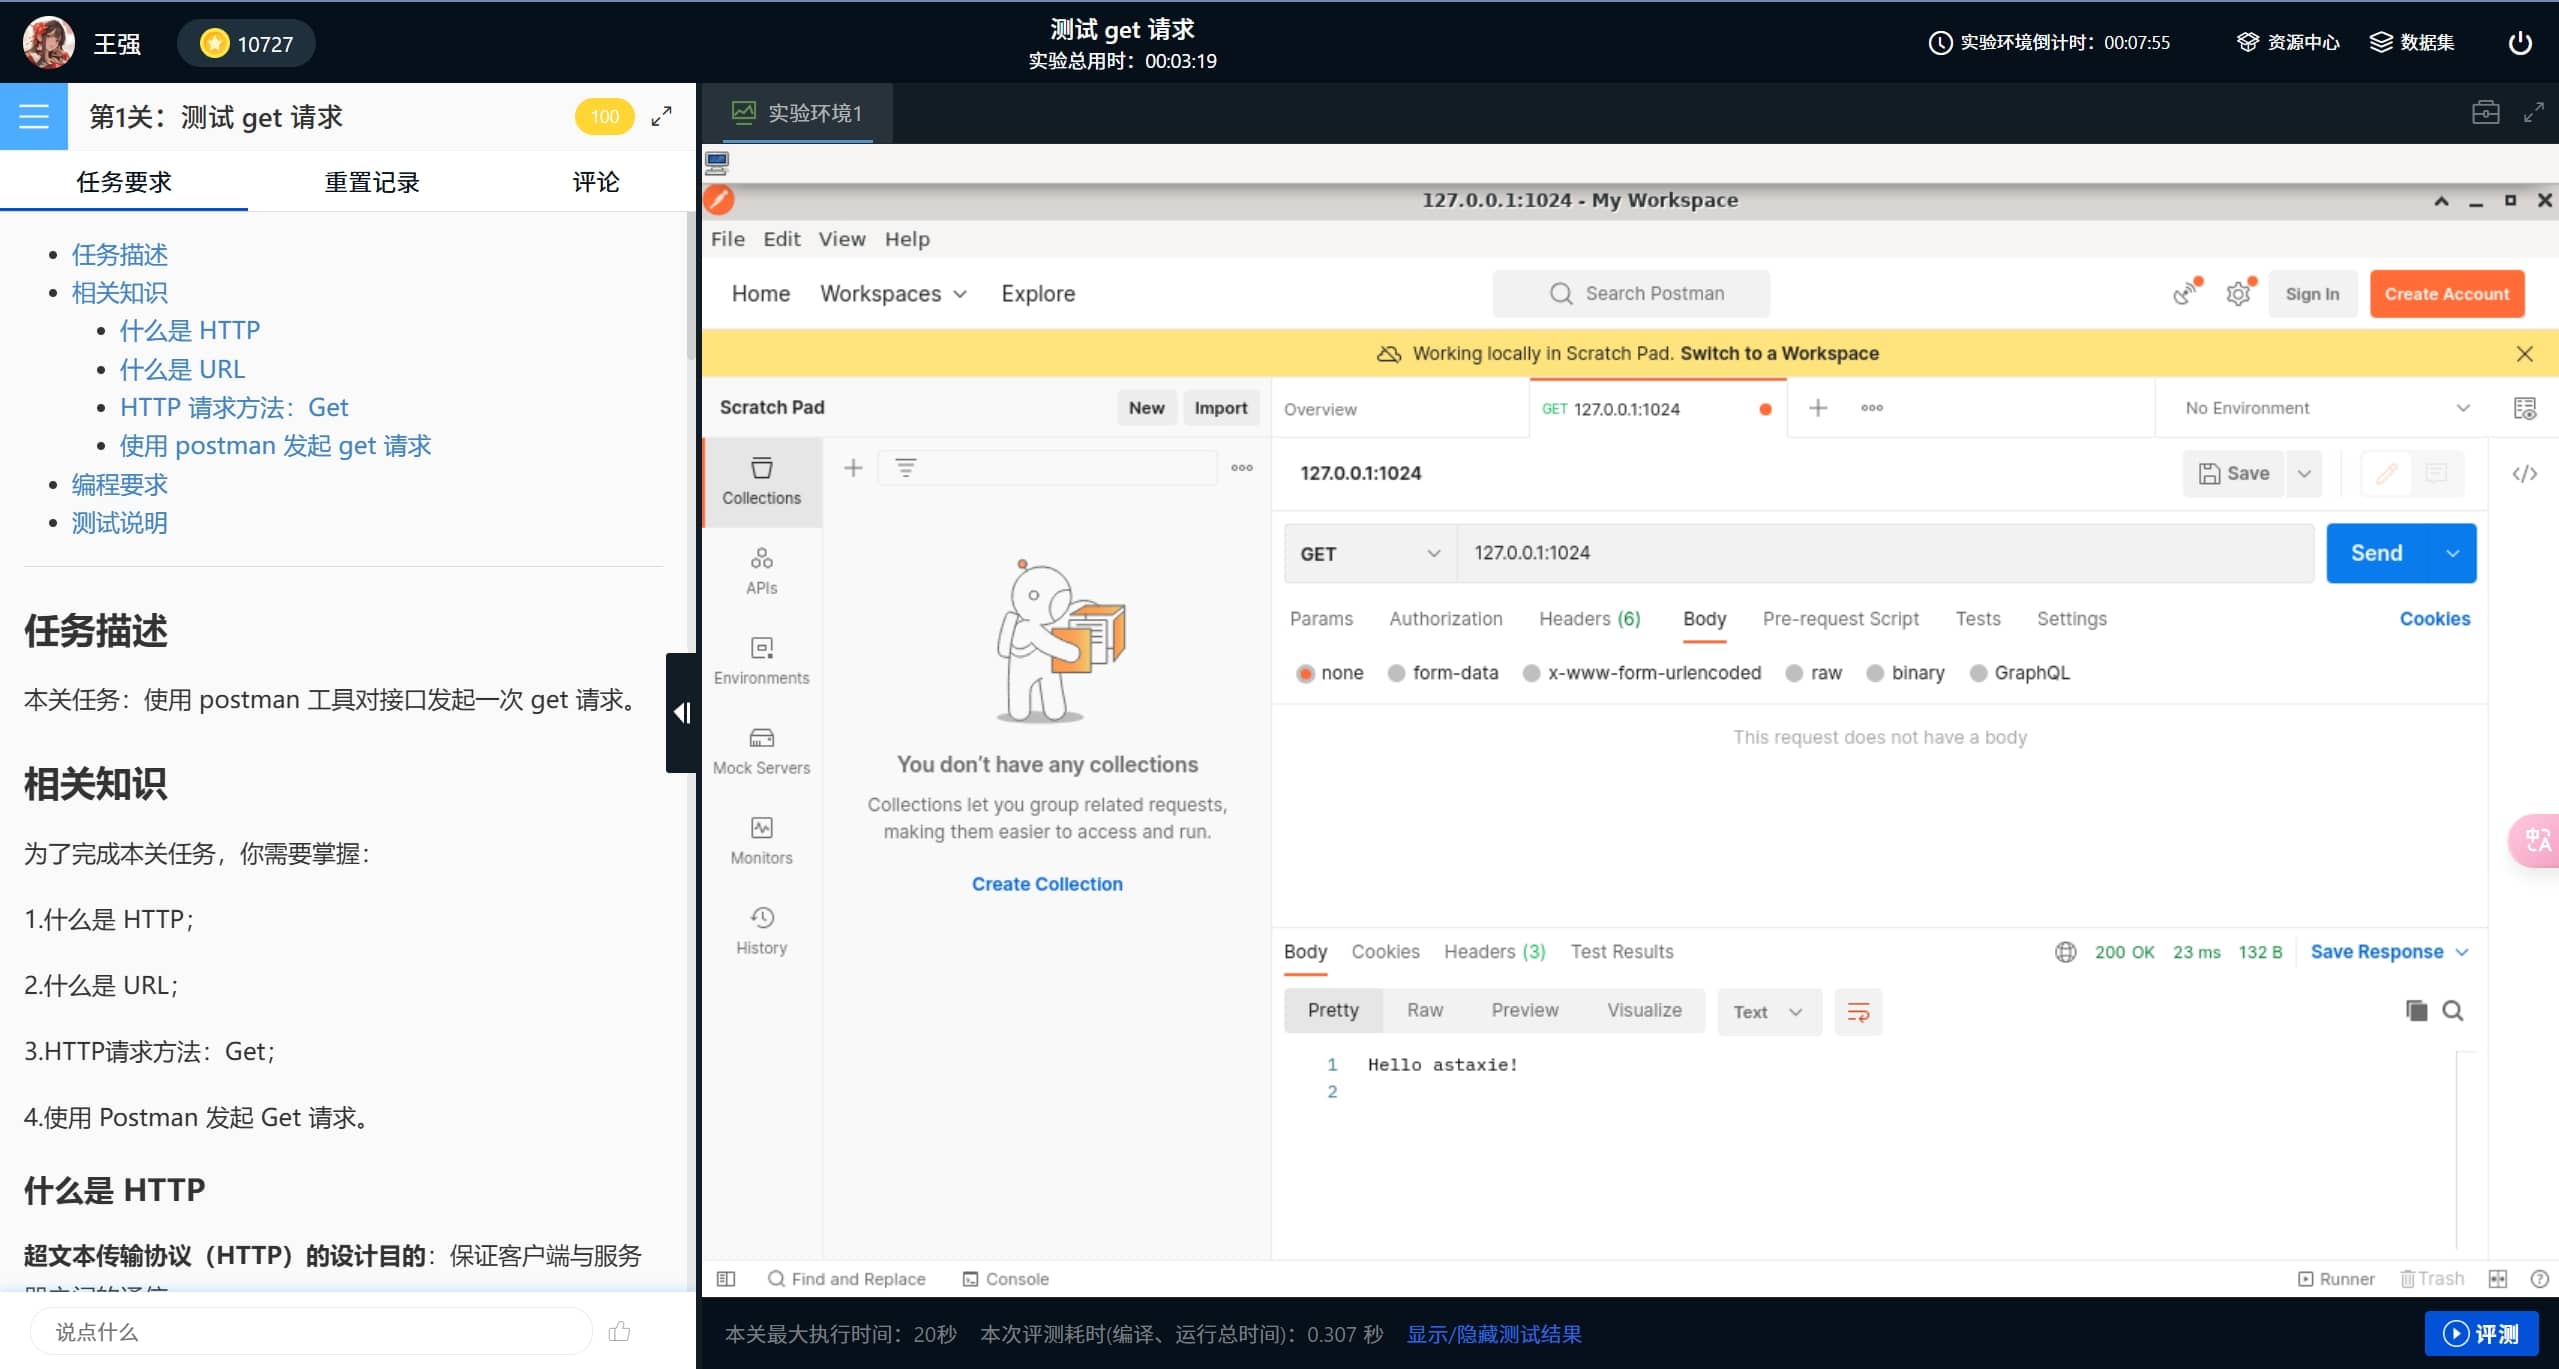
Task: Open the Save Response dropdown
Action: tap(2388, 951)
